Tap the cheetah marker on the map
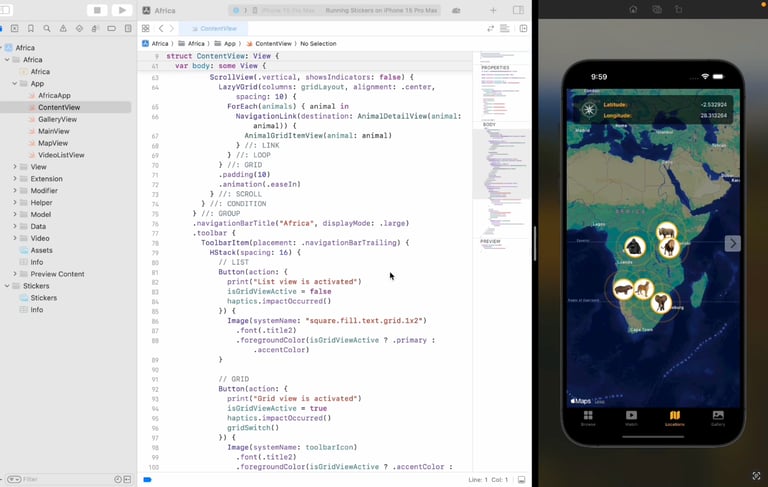 tap(644, 289)
